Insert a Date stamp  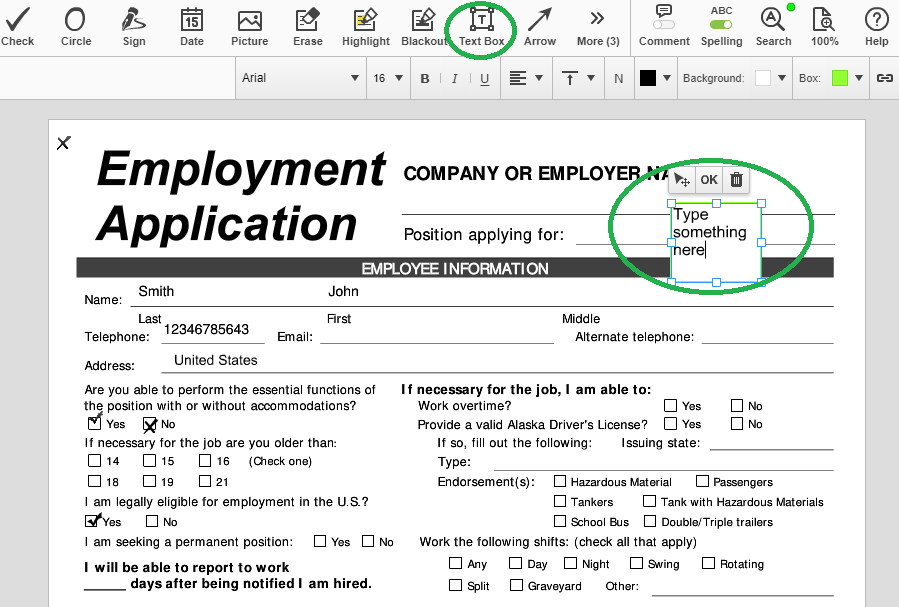click(191, 27)
